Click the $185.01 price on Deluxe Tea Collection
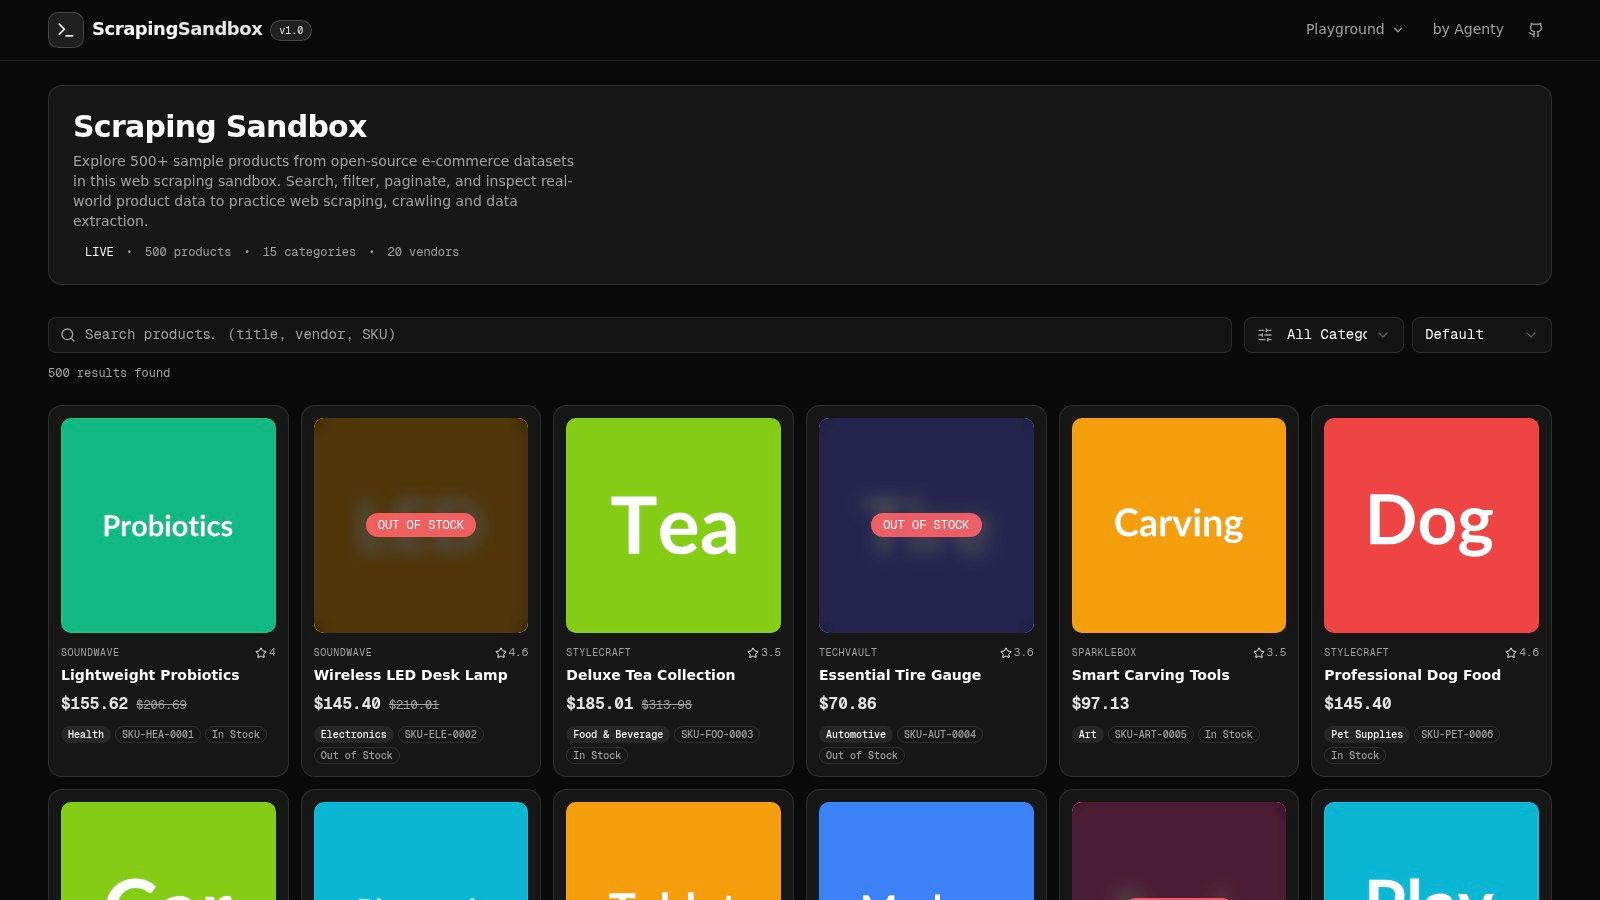The width and height of the screenshot is (1600, 900). (x=600, y=704)
